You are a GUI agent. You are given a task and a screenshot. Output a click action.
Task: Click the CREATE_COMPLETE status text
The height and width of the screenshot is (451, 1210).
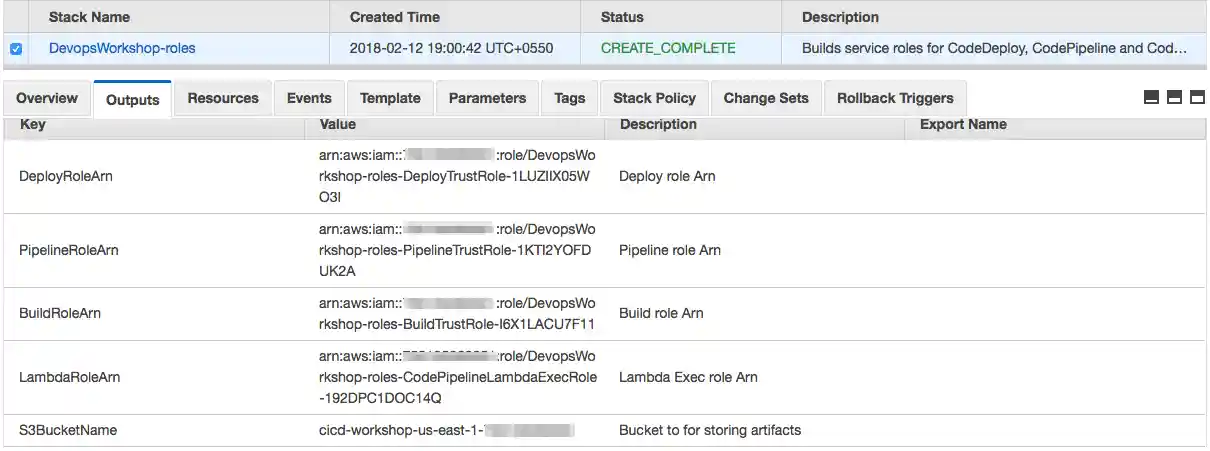pyautogui.click(x=668, y=48)
